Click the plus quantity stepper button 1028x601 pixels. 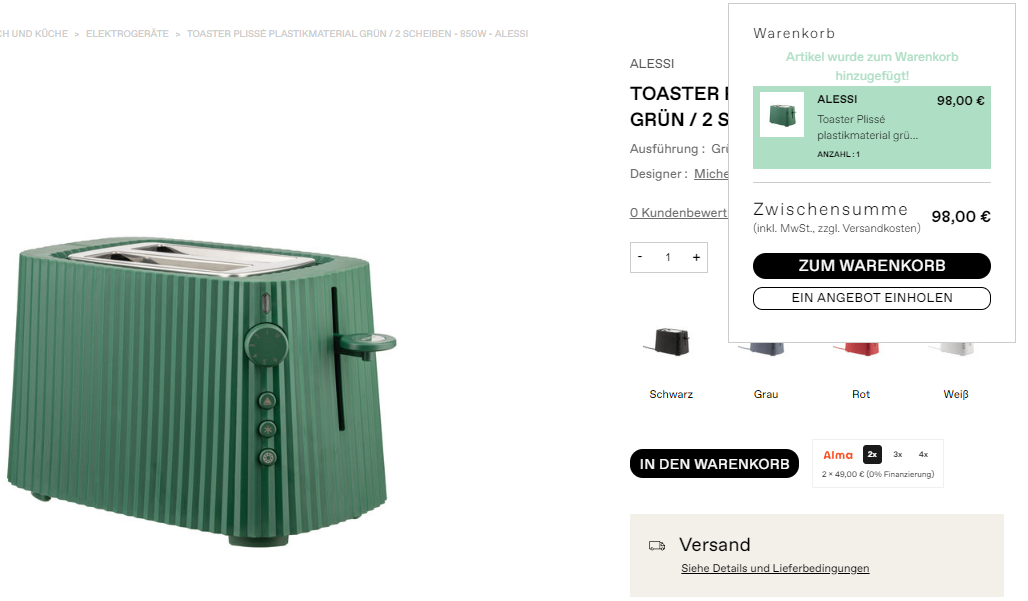[696, 258]
